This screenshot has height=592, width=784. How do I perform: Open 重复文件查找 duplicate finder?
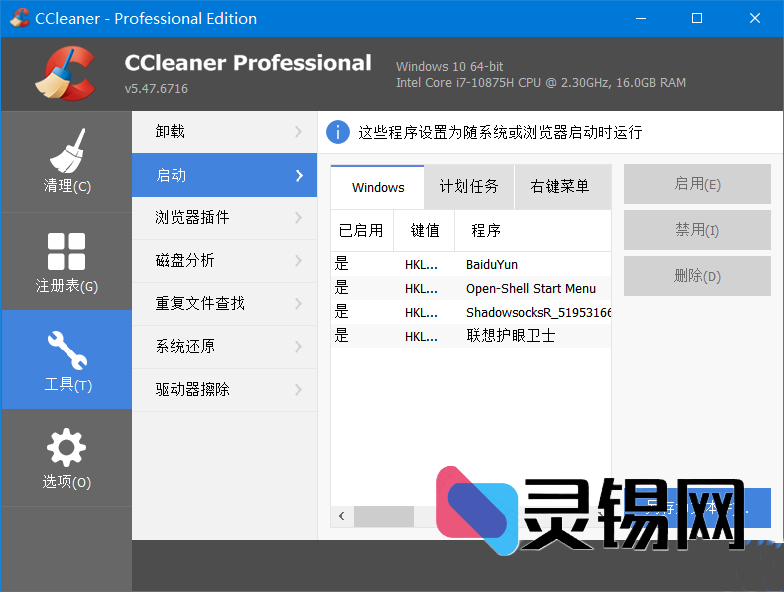(224, 304)
